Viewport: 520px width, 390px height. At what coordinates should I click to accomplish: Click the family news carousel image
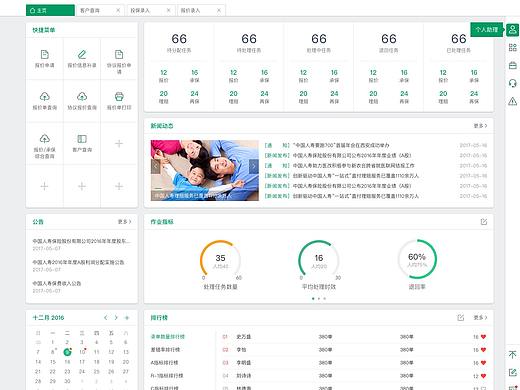205,170
